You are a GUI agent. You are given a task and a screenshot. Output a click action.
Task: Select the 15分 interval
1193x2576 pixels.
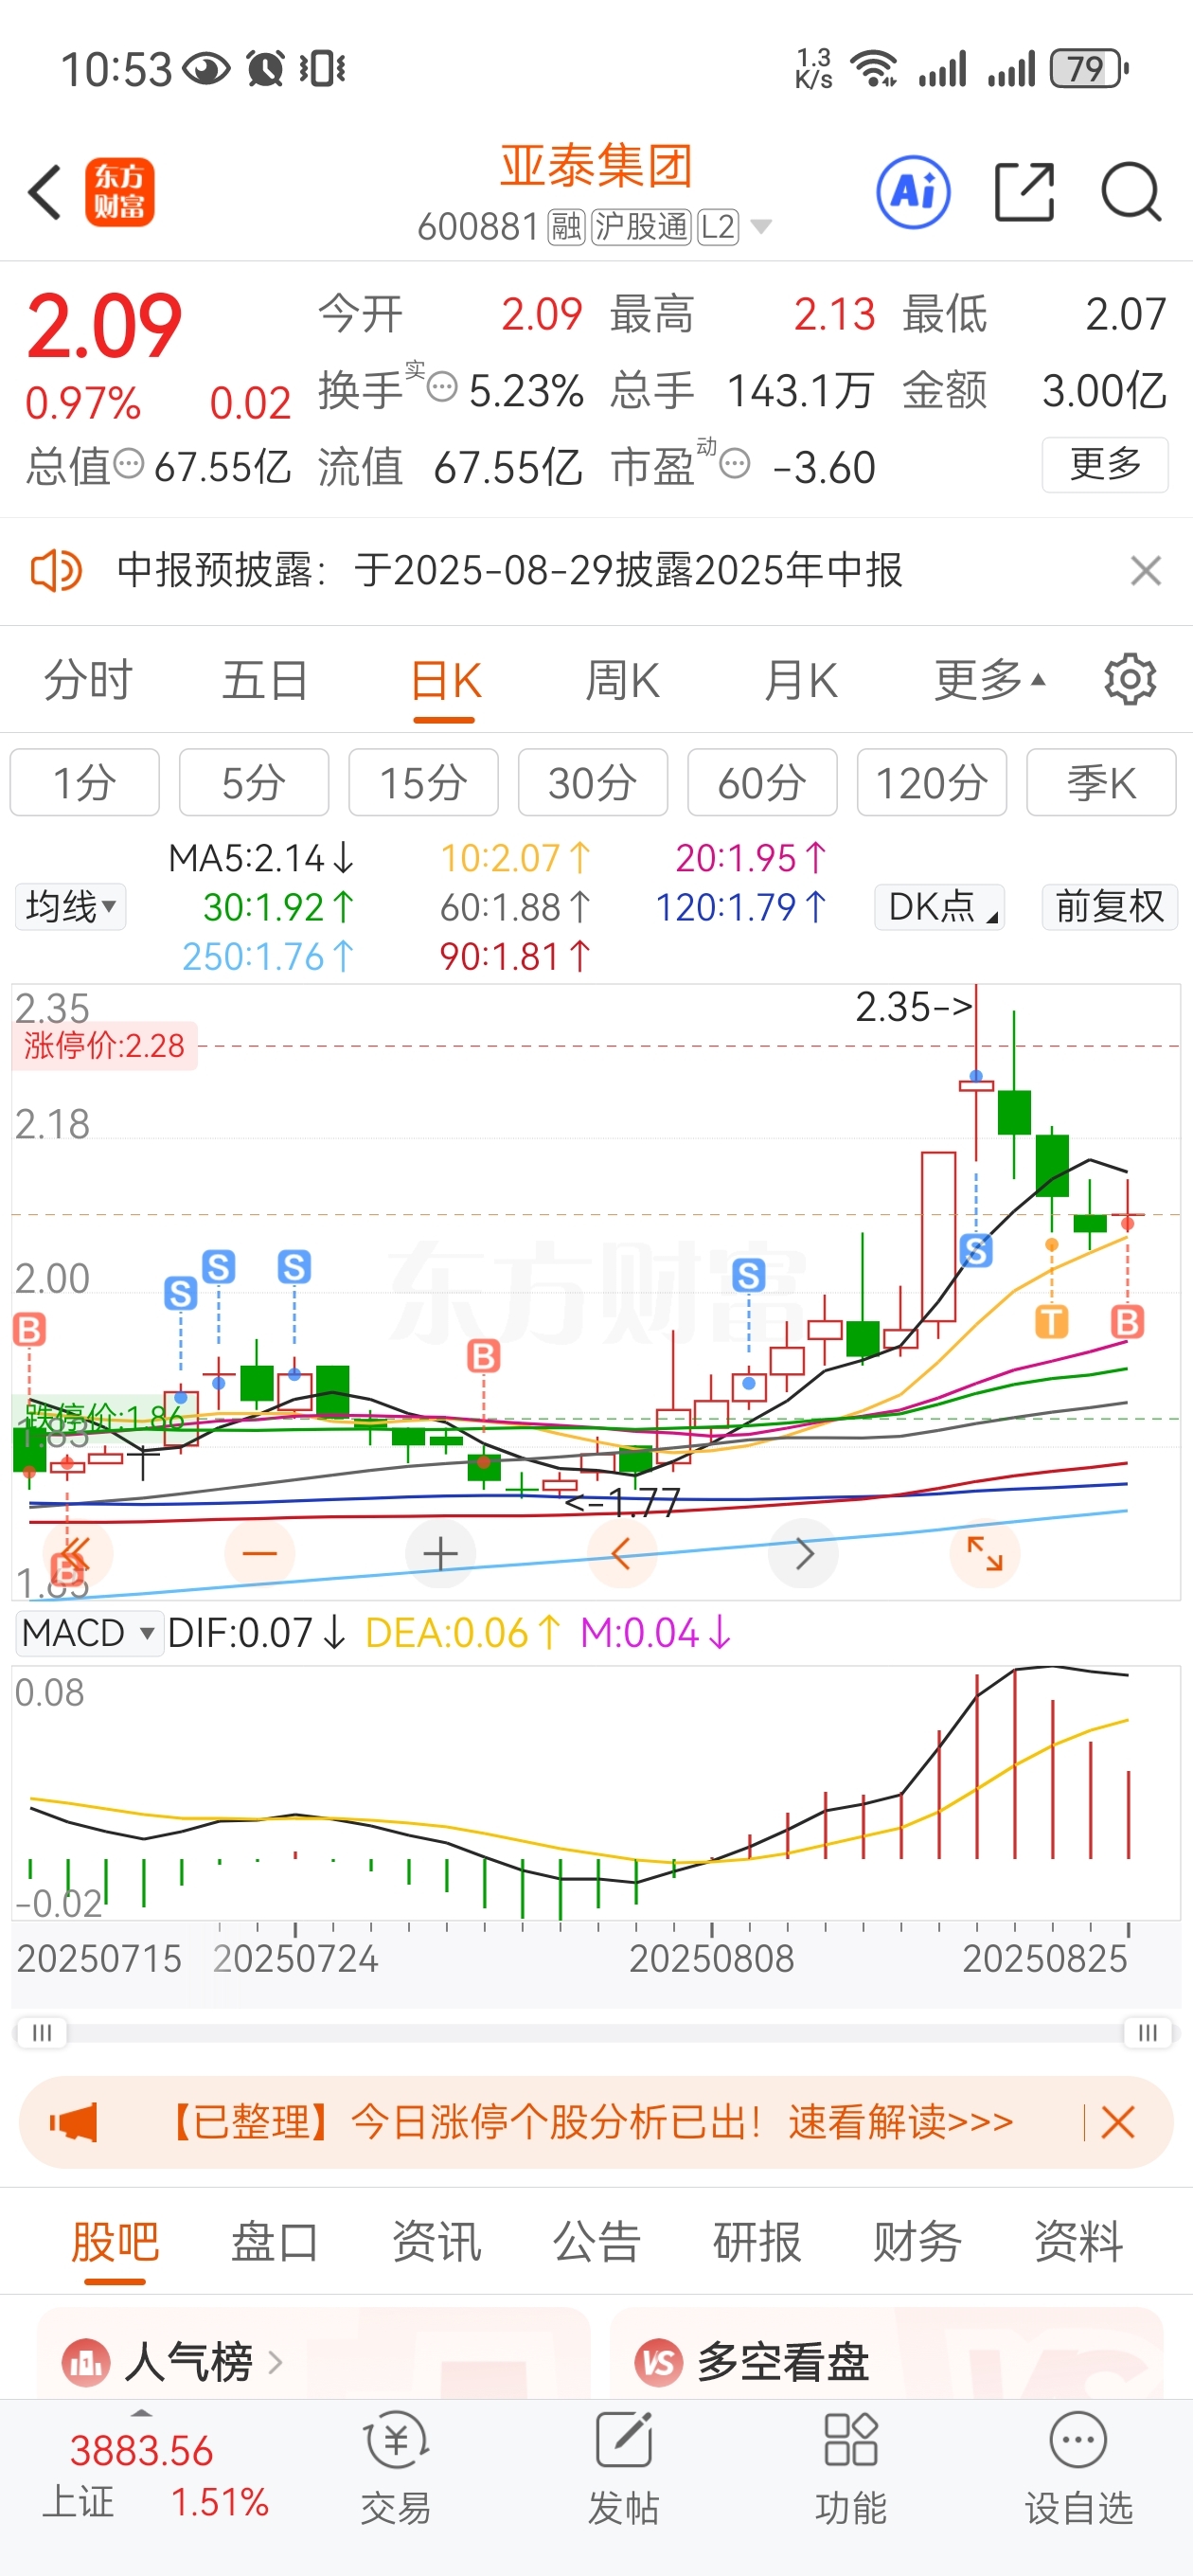pyautogui.click(x=423, y=782)
